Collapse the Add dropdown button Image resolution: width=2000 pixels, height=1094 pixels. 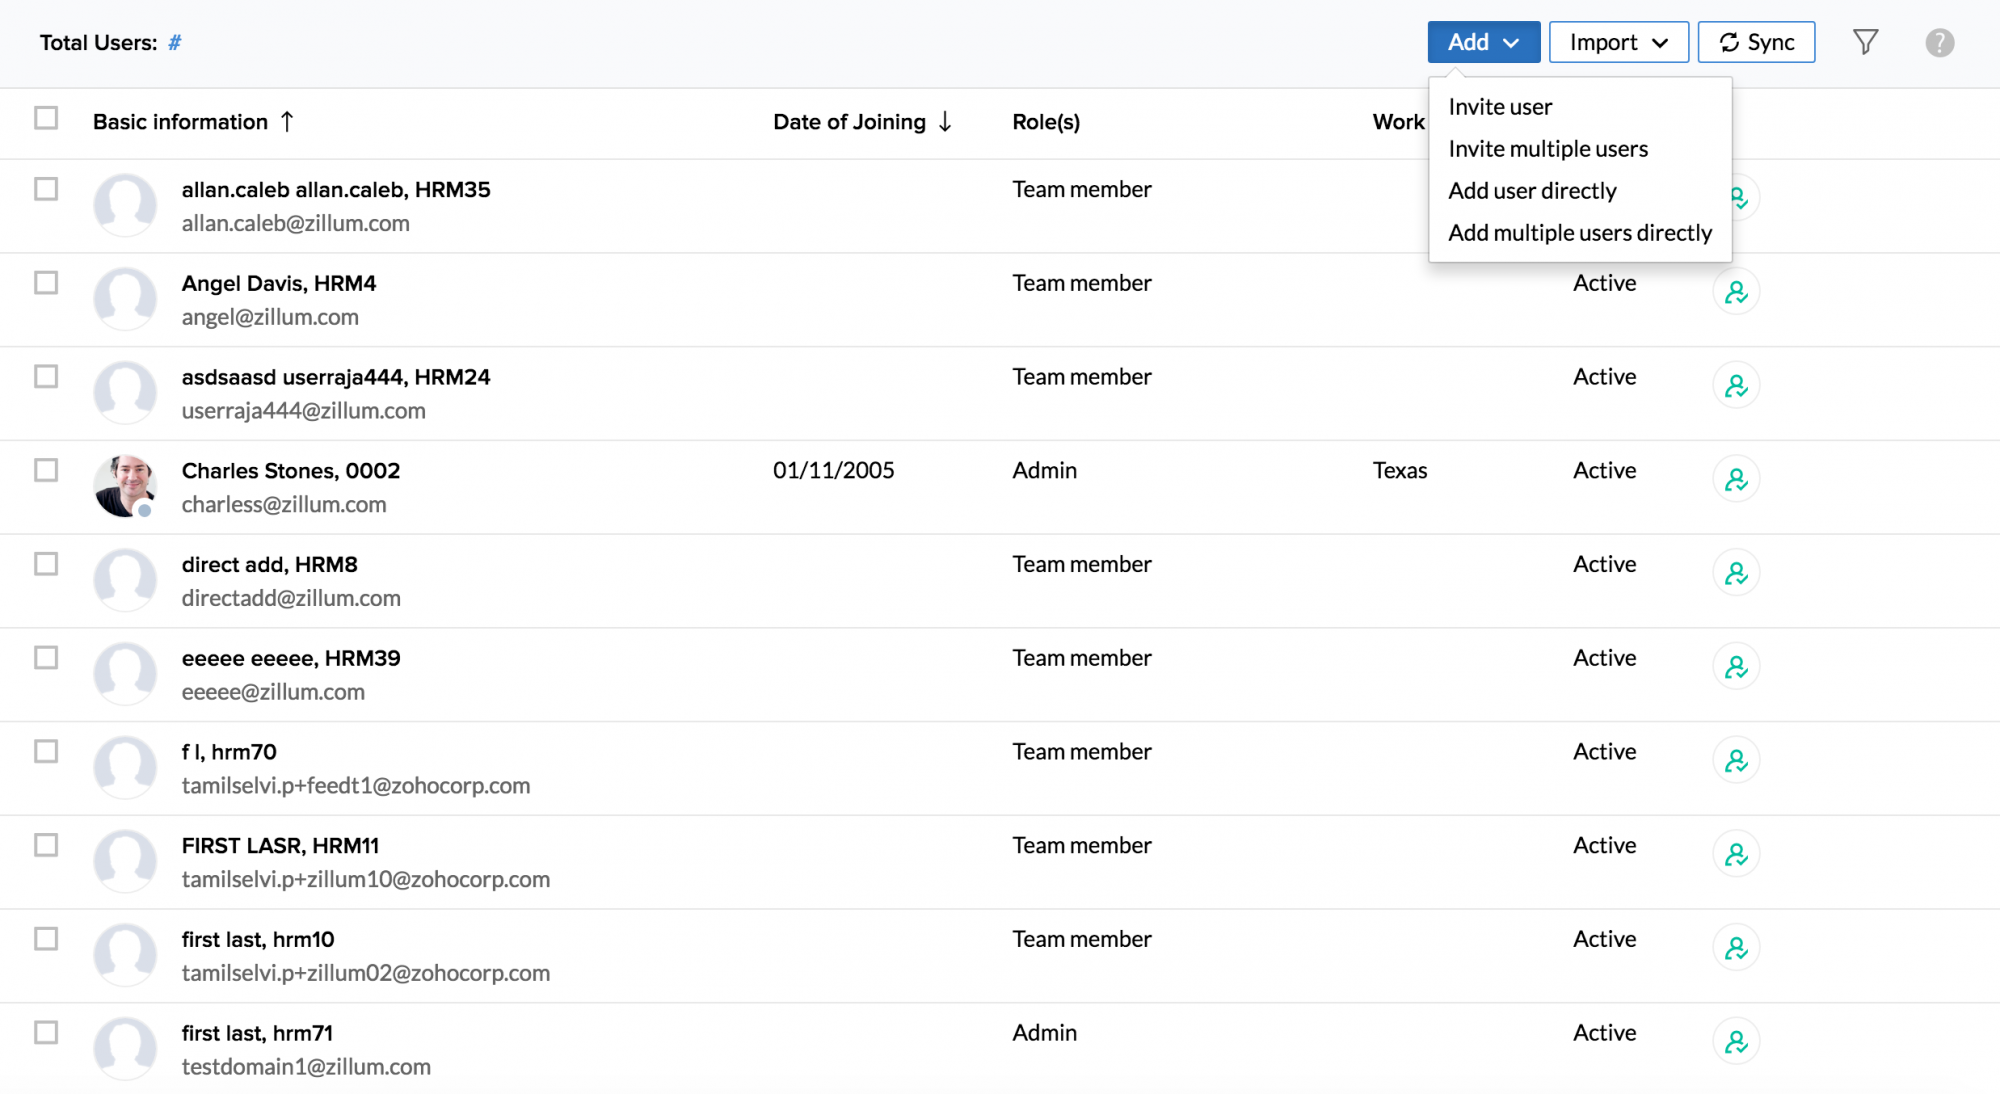1483,42
